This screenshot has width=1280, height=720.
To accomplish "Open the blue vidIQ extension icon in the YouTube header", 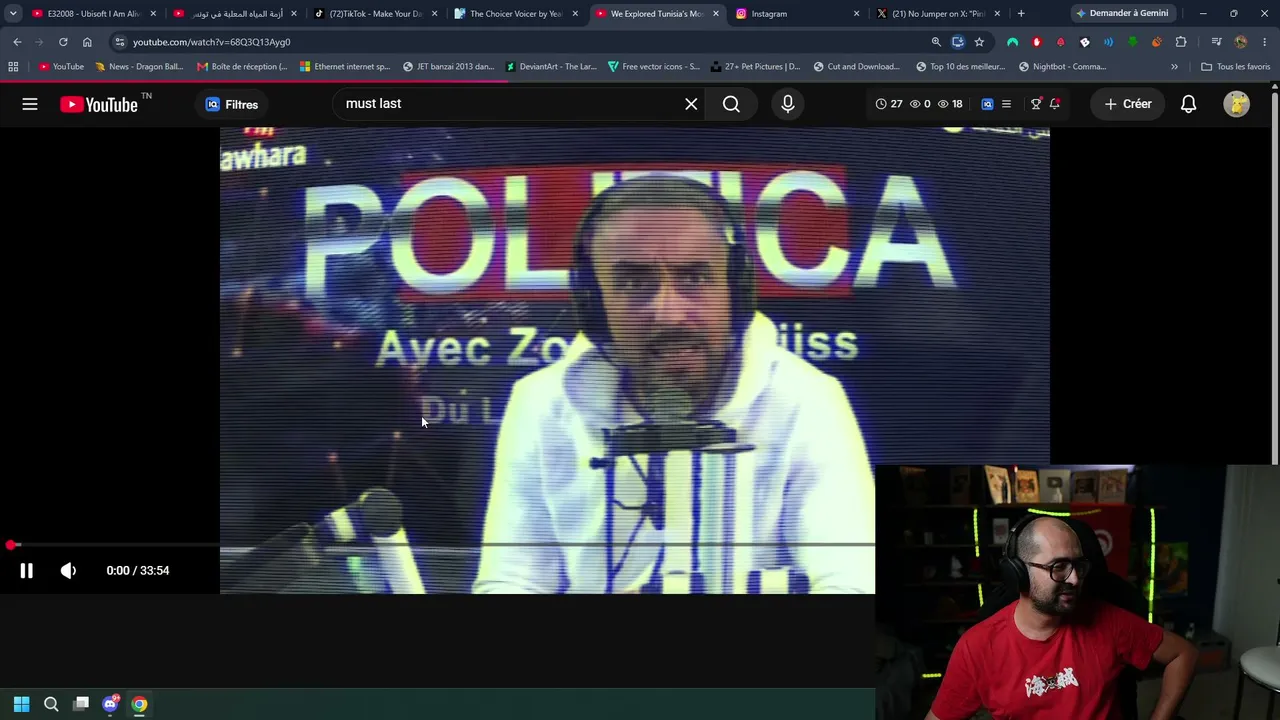I will (987, 104).
